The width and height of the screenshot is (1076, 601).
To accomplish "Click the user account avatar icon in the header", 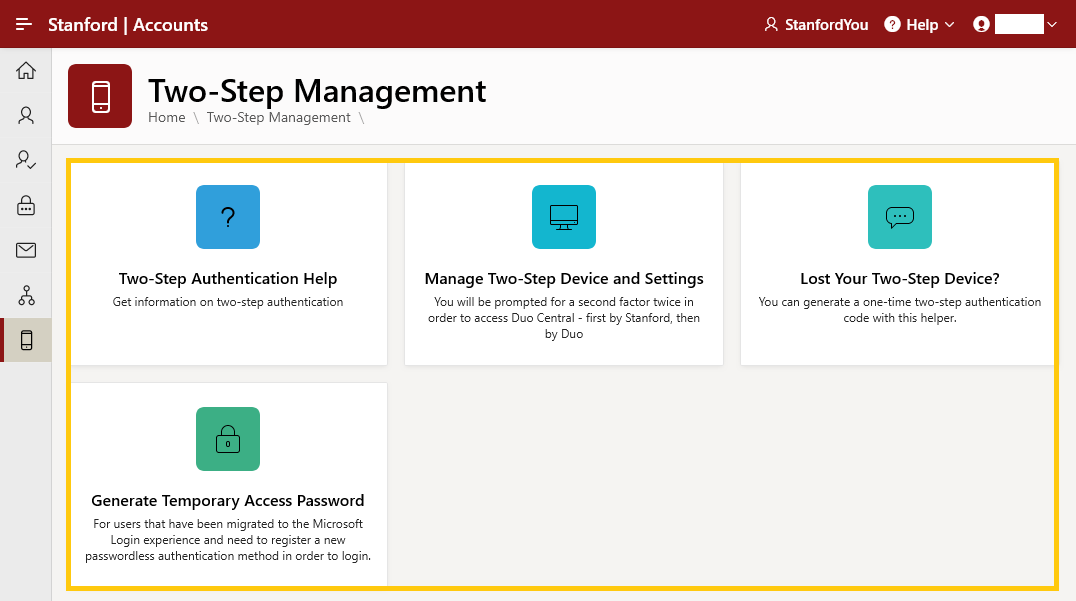I will [981, 25].
